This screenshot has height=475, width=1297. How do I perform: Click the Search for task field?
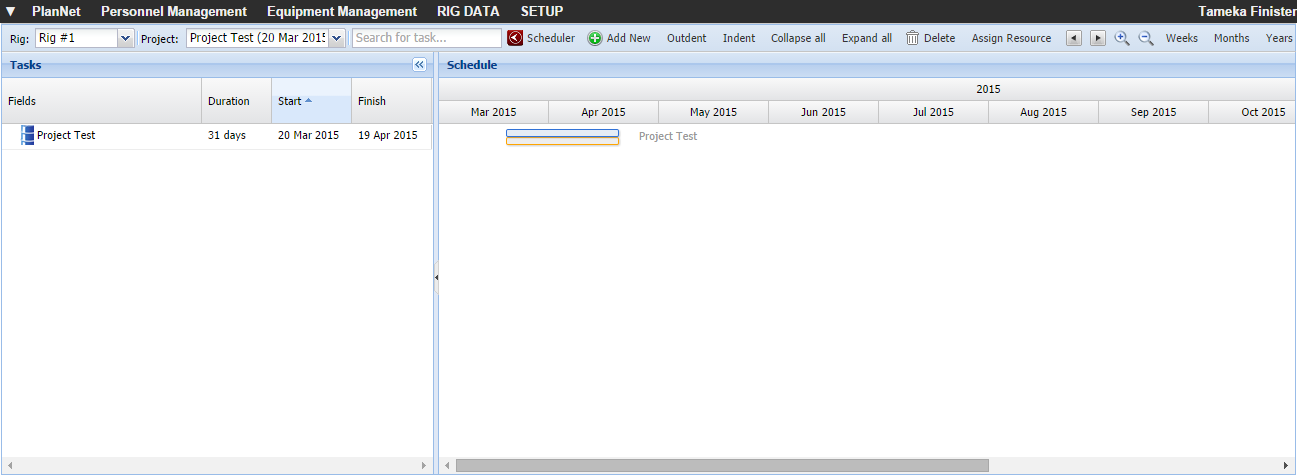[427, 38]
